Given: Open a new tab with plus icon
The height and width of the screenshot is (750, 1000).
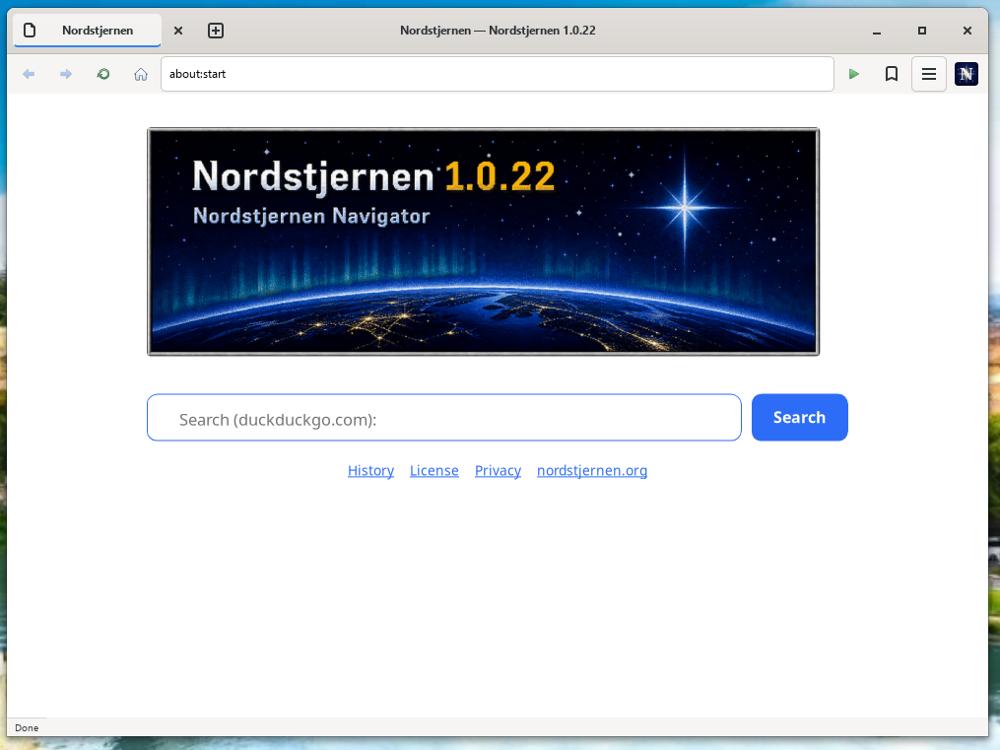Looking at the screenshot, I should click(x=216, y=31).
